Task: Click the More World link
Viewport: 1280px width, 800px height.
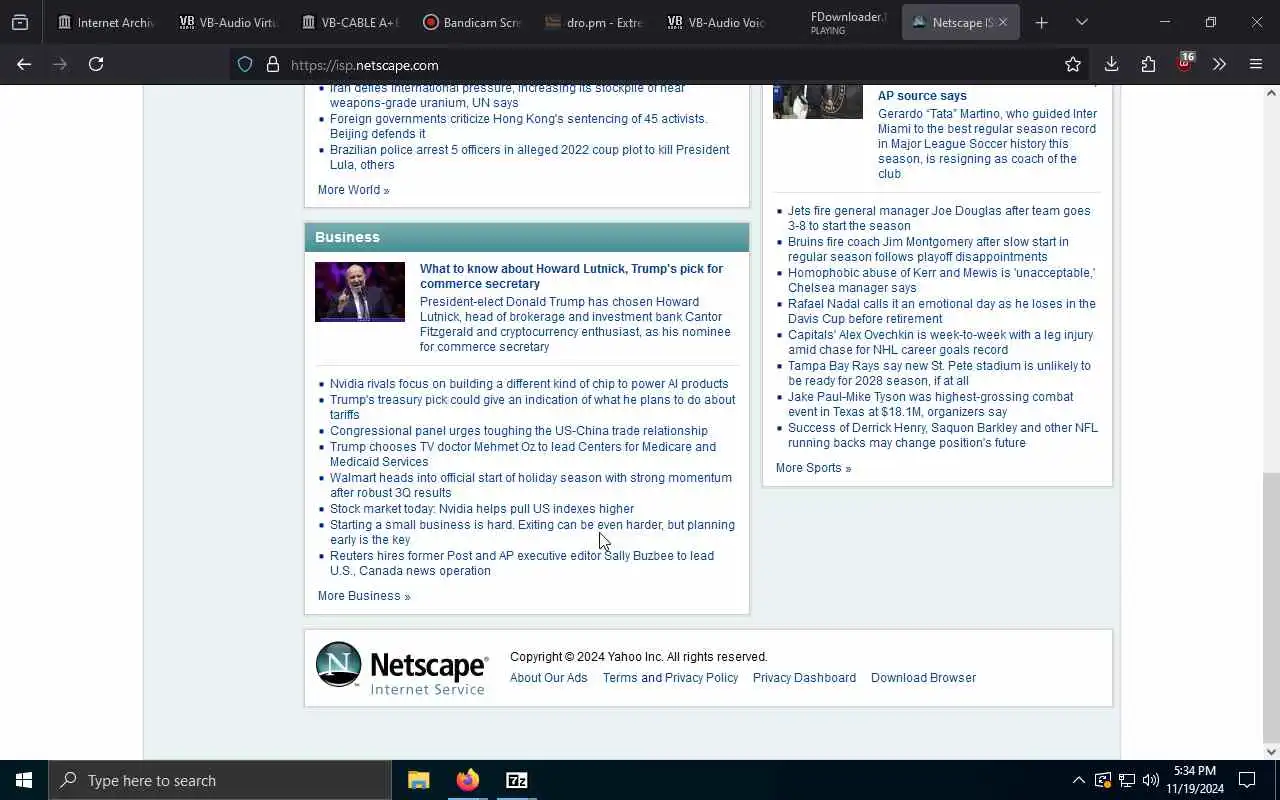Action: (354, 190)
